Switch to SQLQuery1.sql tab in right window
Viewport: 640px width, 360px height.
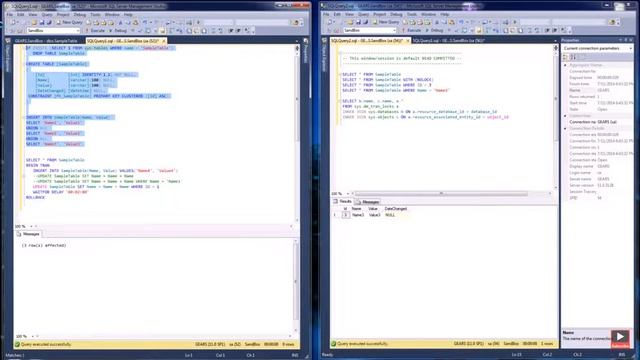(448, 40)
